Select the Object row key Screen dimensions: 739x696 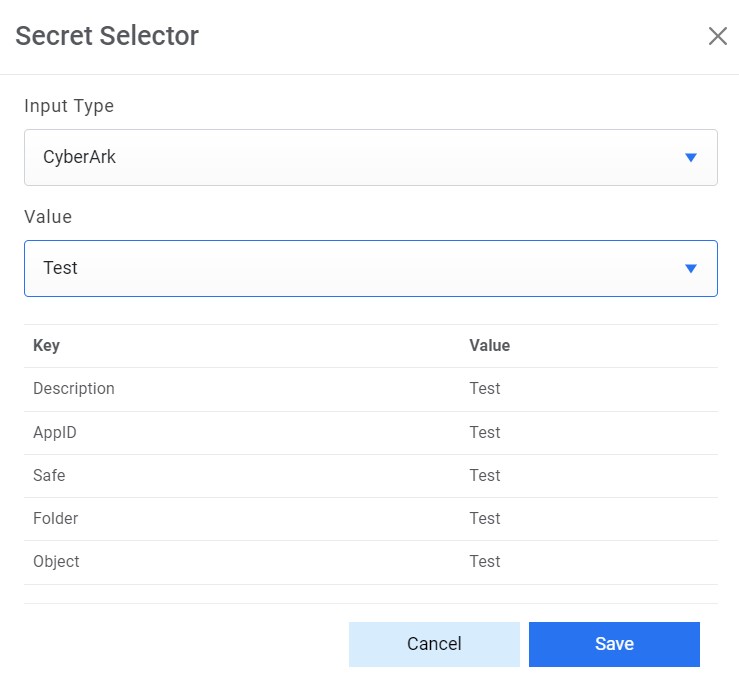pos(56,562)
